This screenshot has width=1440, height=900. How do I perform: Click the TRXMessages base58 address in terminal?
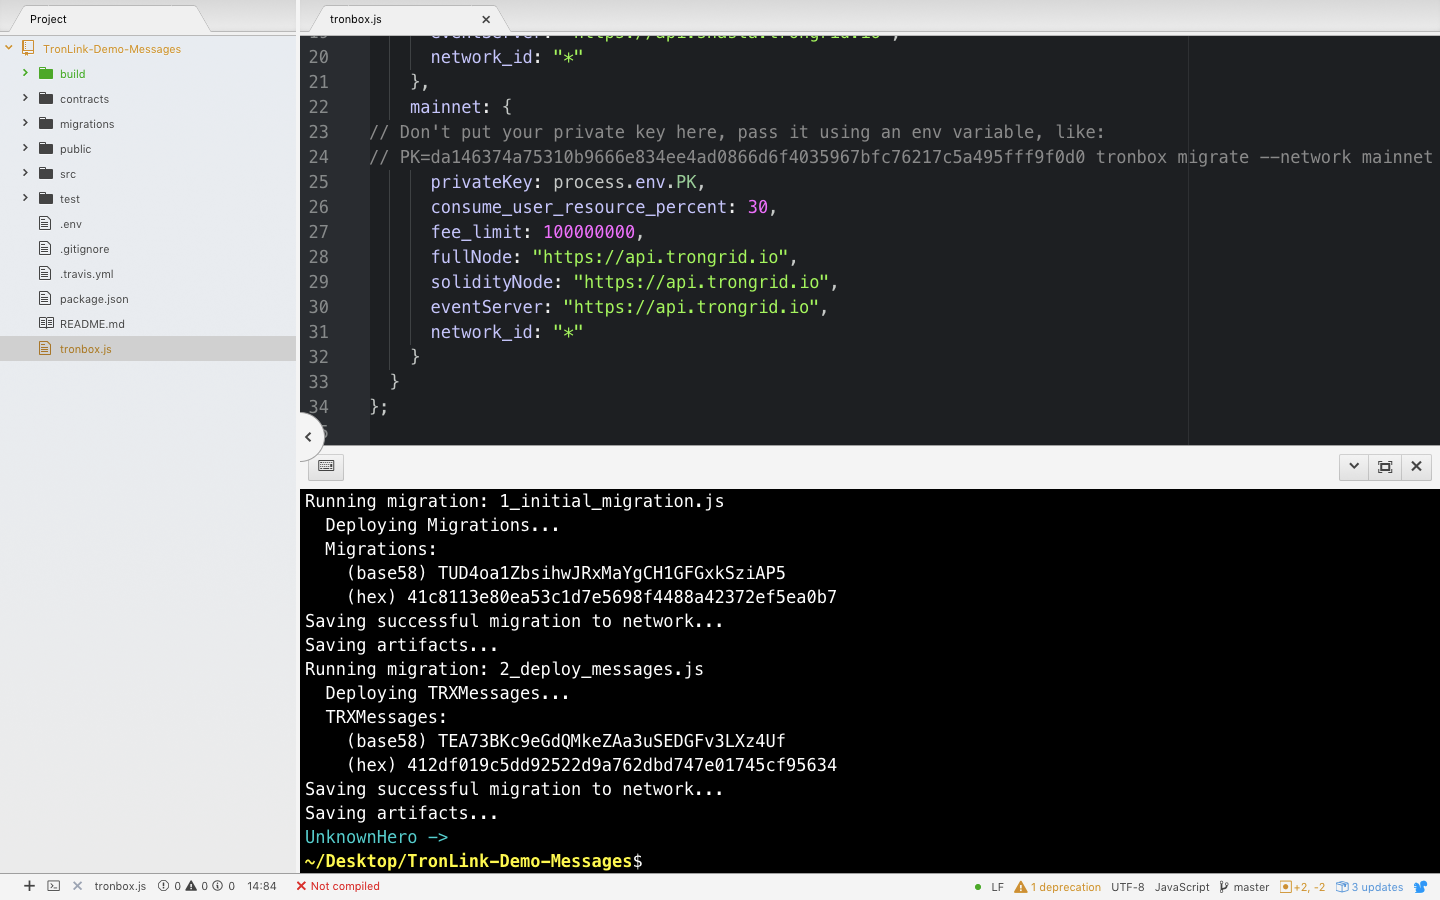coord(611,741)
